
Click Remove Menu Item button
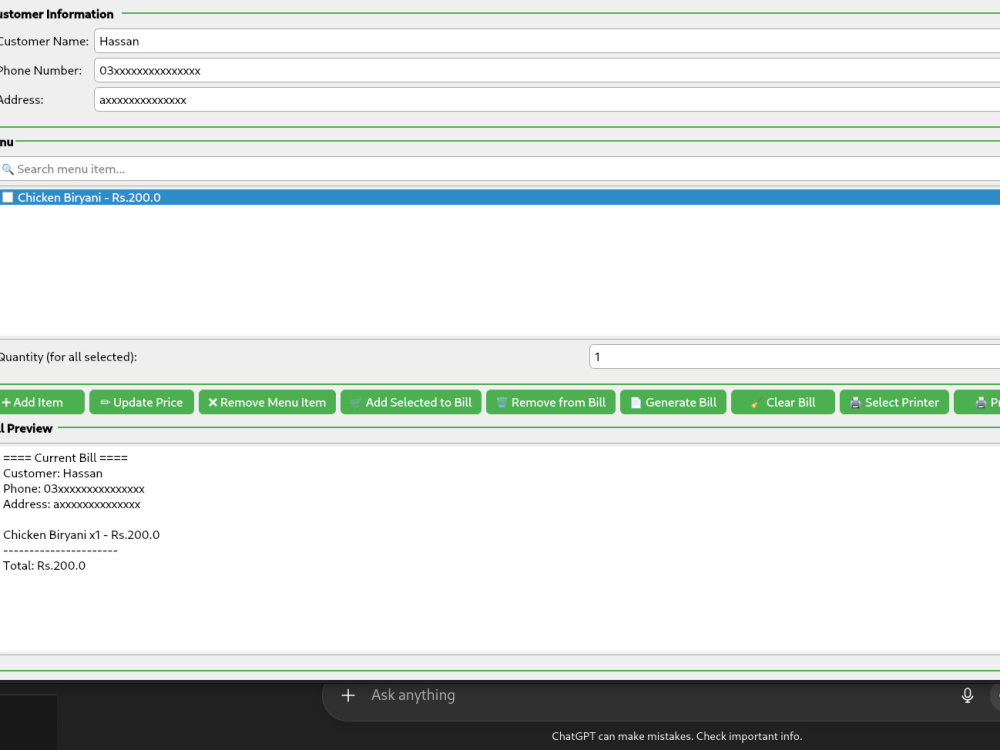[x=267, y=402]
